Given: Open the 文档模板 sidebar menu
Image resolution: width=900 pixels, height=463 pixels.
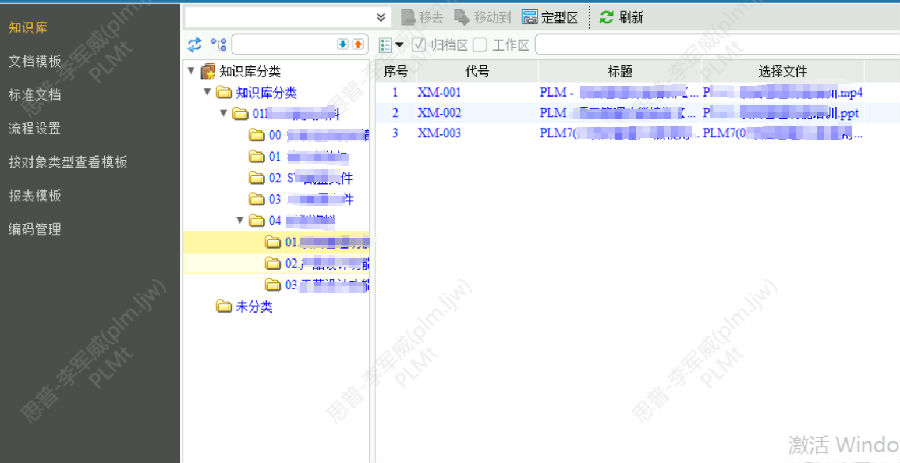Looking at the screenshot, I should tap(34, 61).
